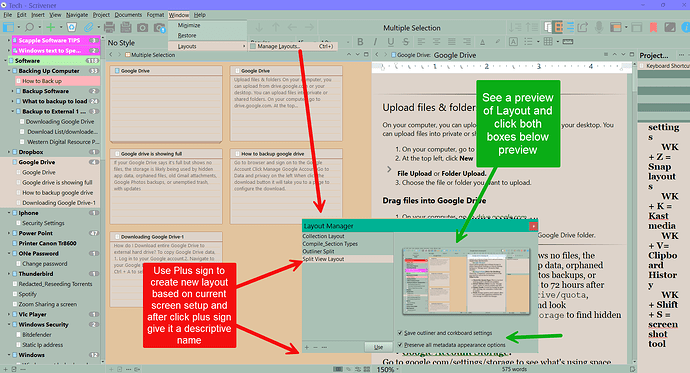Click the camera Snapshot icon
Screen dimensions: 690x373
[x=142, y=28]
